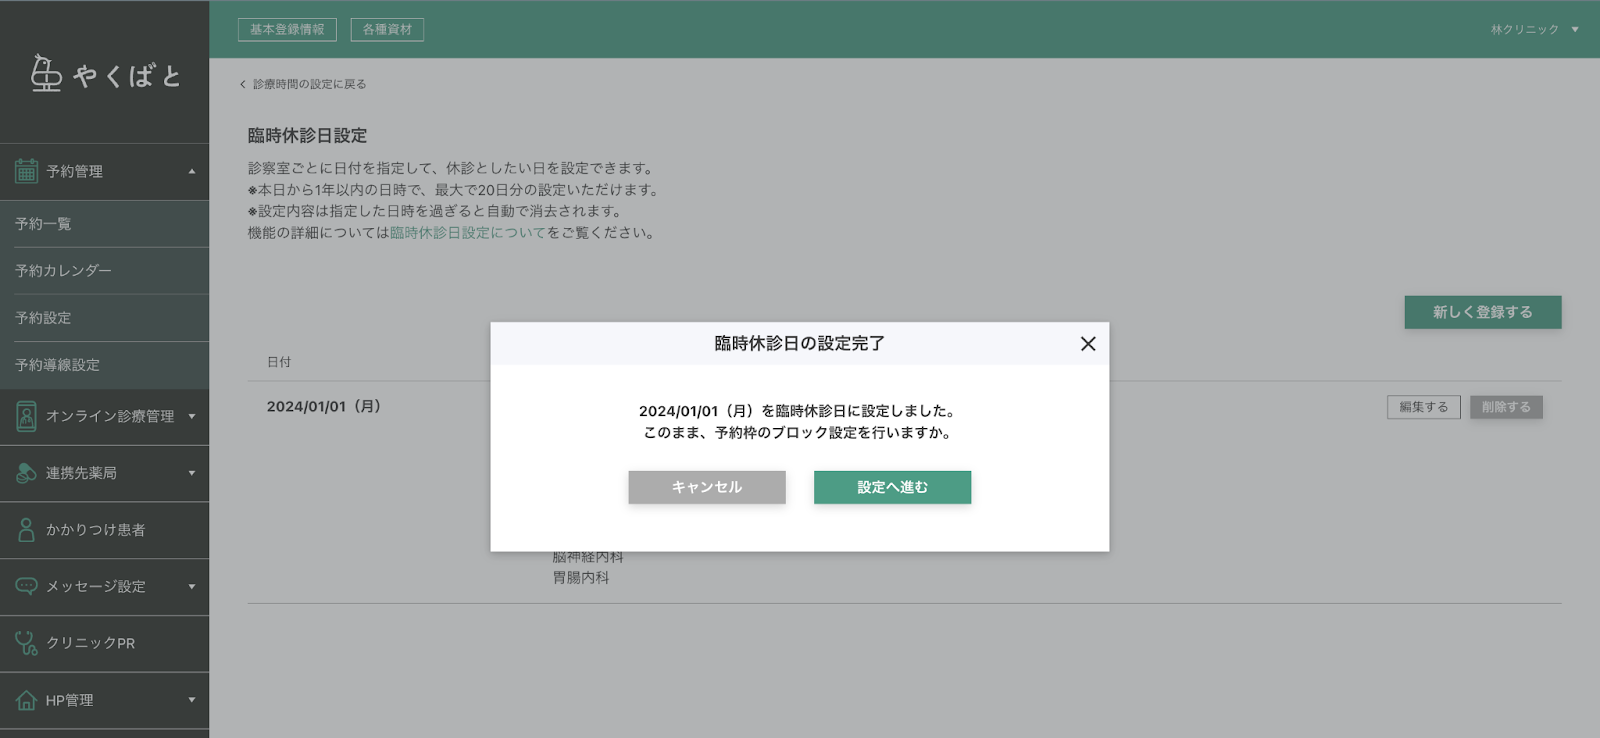
Task: Close the 臨時休診日の設定完了 dialog with X
Action: pos(1088,344)
